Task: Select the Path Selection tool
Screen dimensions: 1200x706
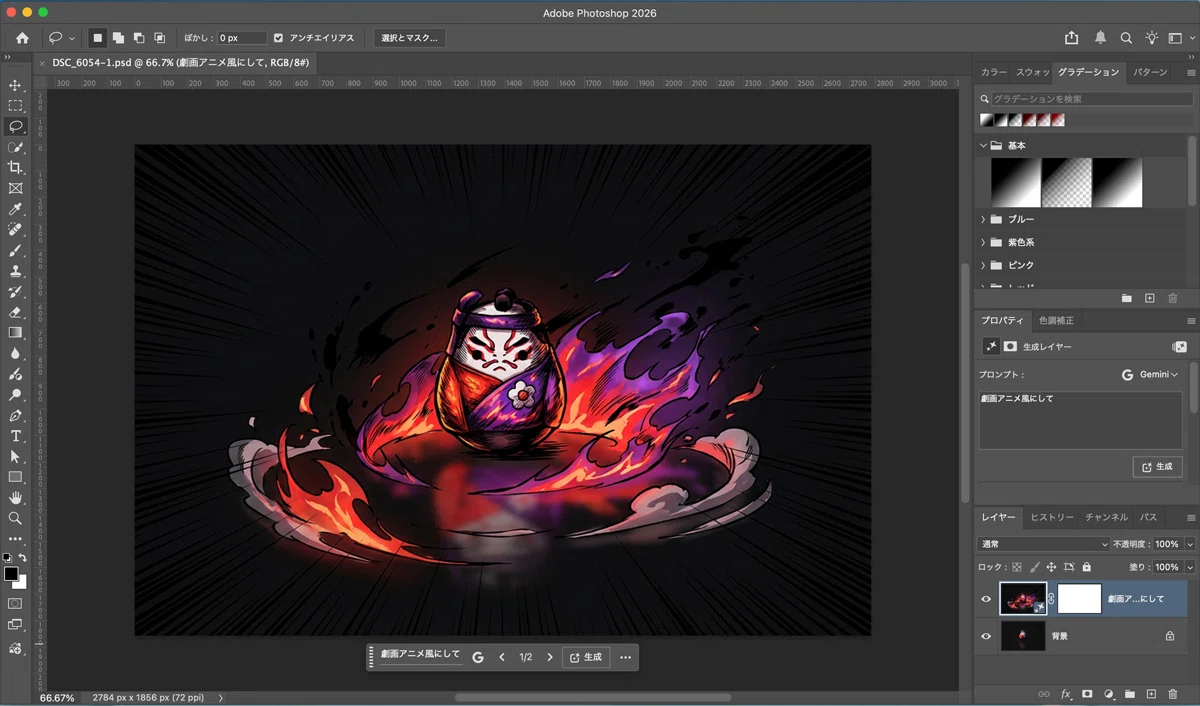Action: (x=15, y=456)
